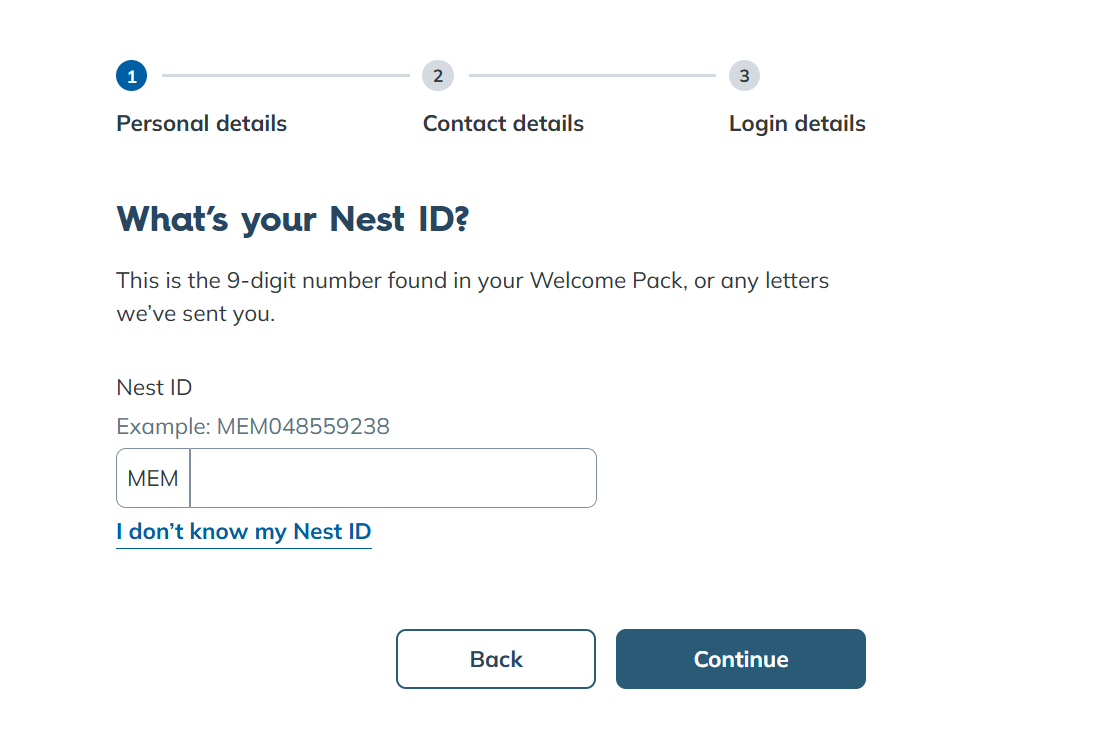The image size is (1103, 746).
Task: Select the step 2 circle indicator
Action: (438, 75)
